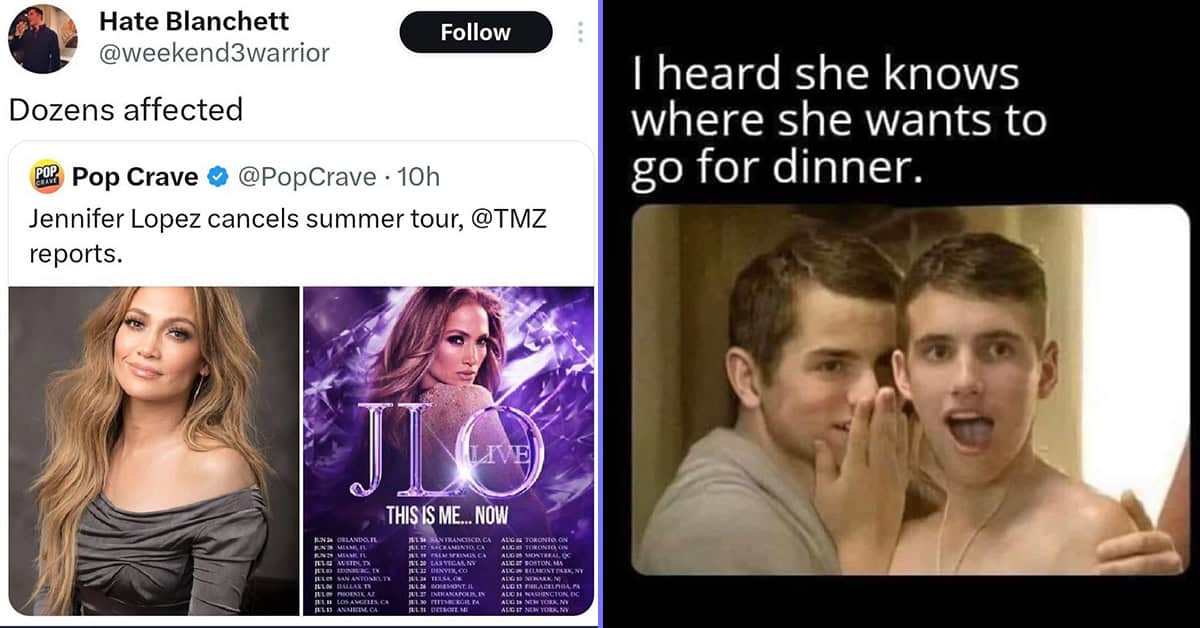Image resolution: width=1200 pixels, height=628 pixels.
Task: Open the blonde woman portrait photo
Action: click(154, 451)
